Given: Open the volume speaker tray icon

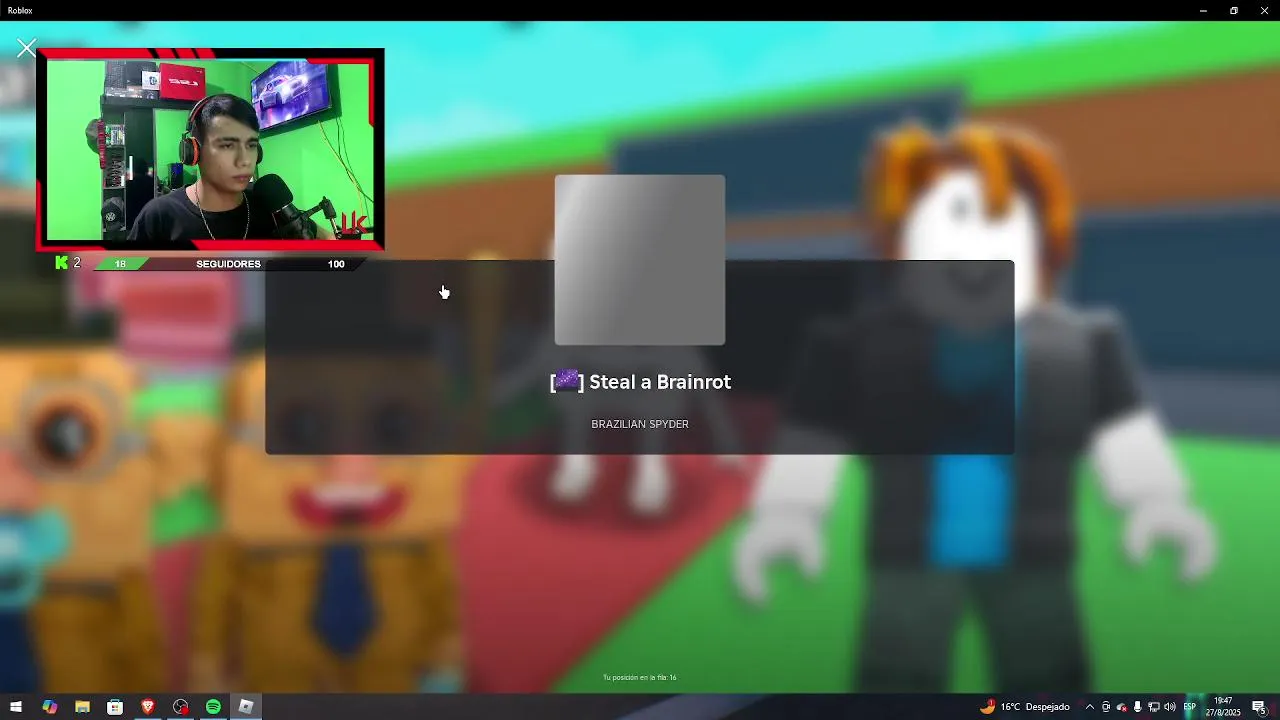Looking at the screenshot, I should pyautogui.click(x=1169, y=707).
